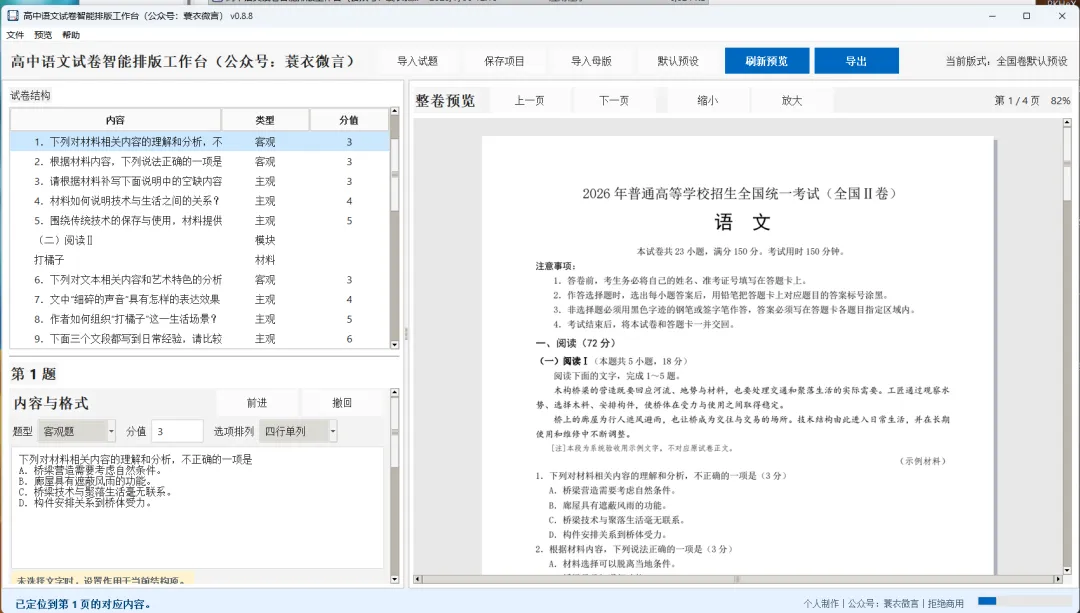Sort by the 类型 column header

[x=265, y=120]
